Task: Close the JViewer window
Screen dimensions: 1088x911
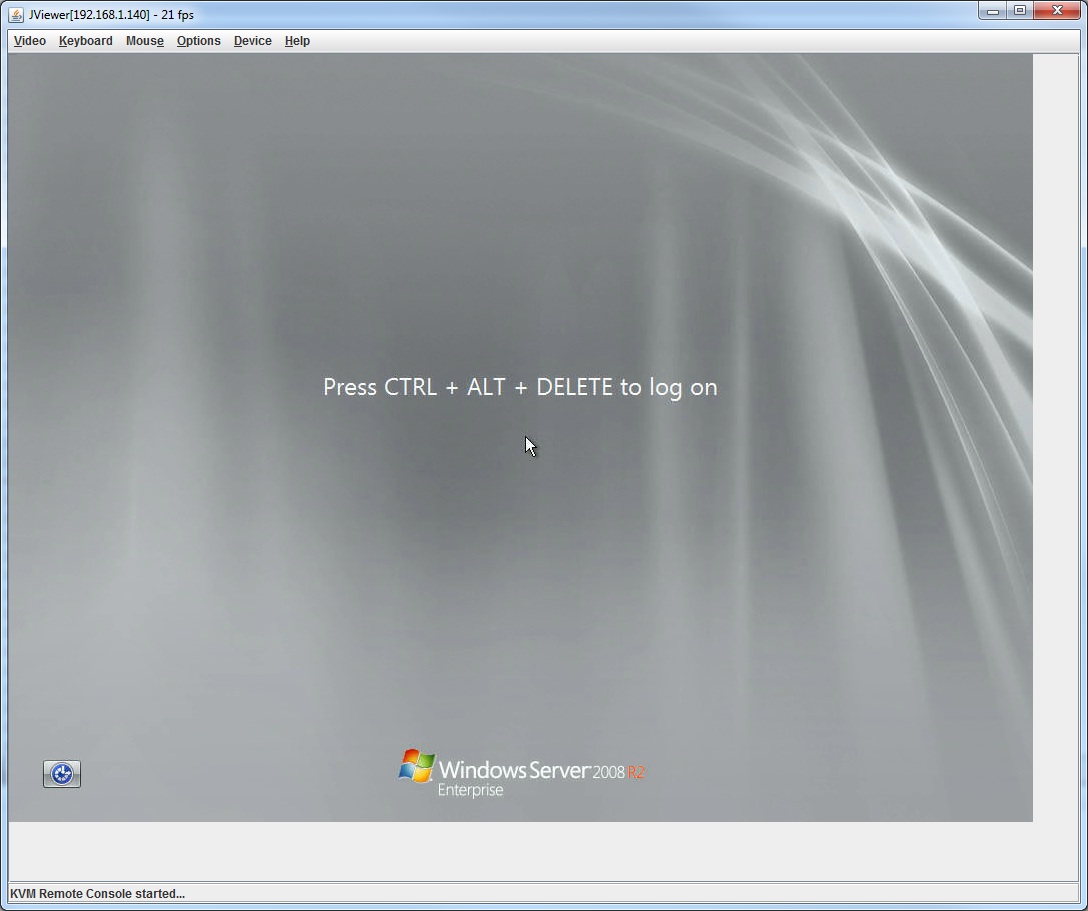Action: click(x=1056, y=11)
